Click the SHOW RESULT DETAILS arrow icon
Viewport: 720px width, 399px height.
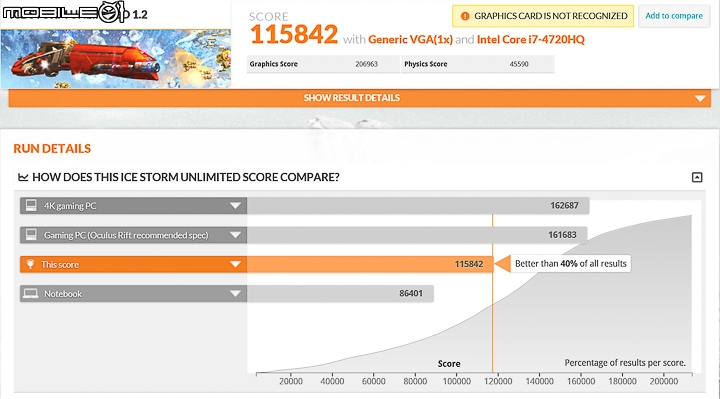pos(700,98)
